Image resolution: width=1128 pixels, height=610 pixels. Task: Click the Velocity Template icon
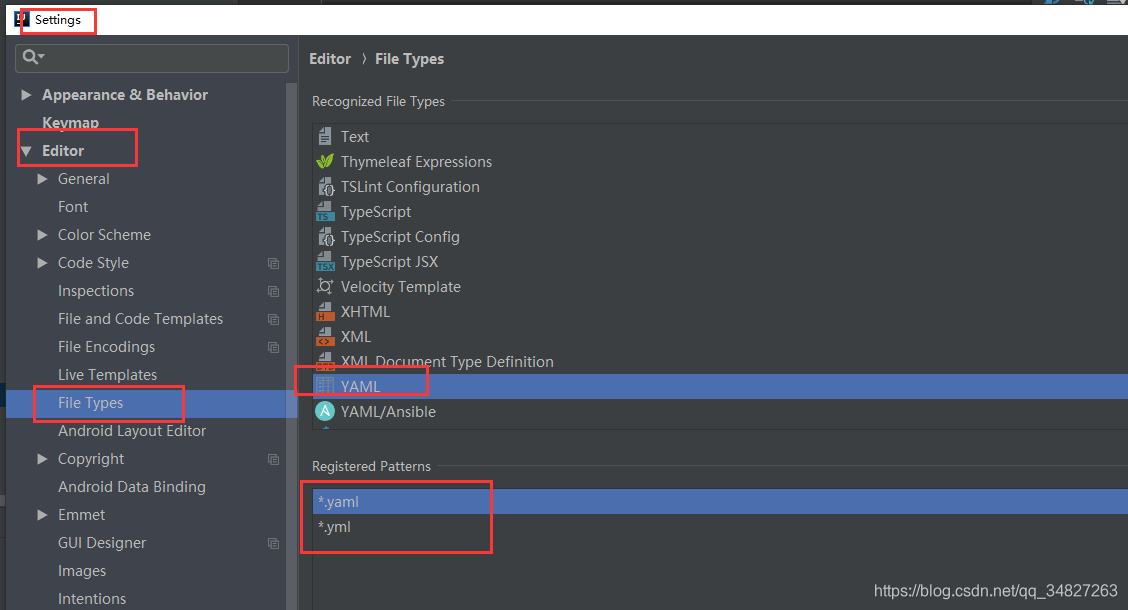point(325,286)
